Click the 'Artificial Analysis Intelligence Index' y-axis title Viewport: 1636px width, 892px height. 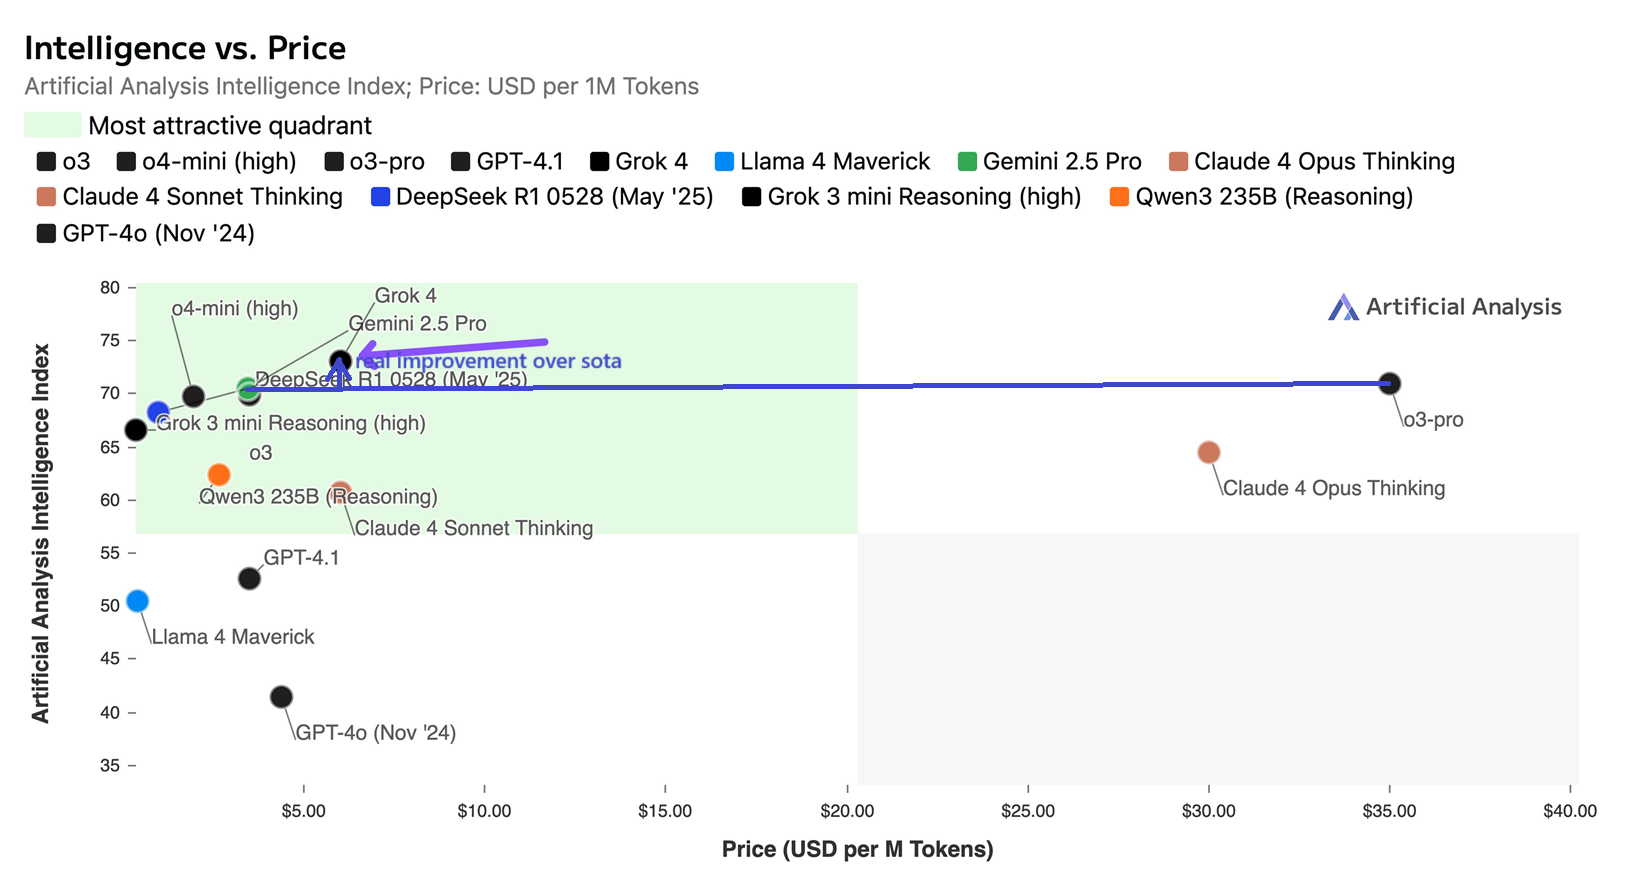tap(40, 533)
